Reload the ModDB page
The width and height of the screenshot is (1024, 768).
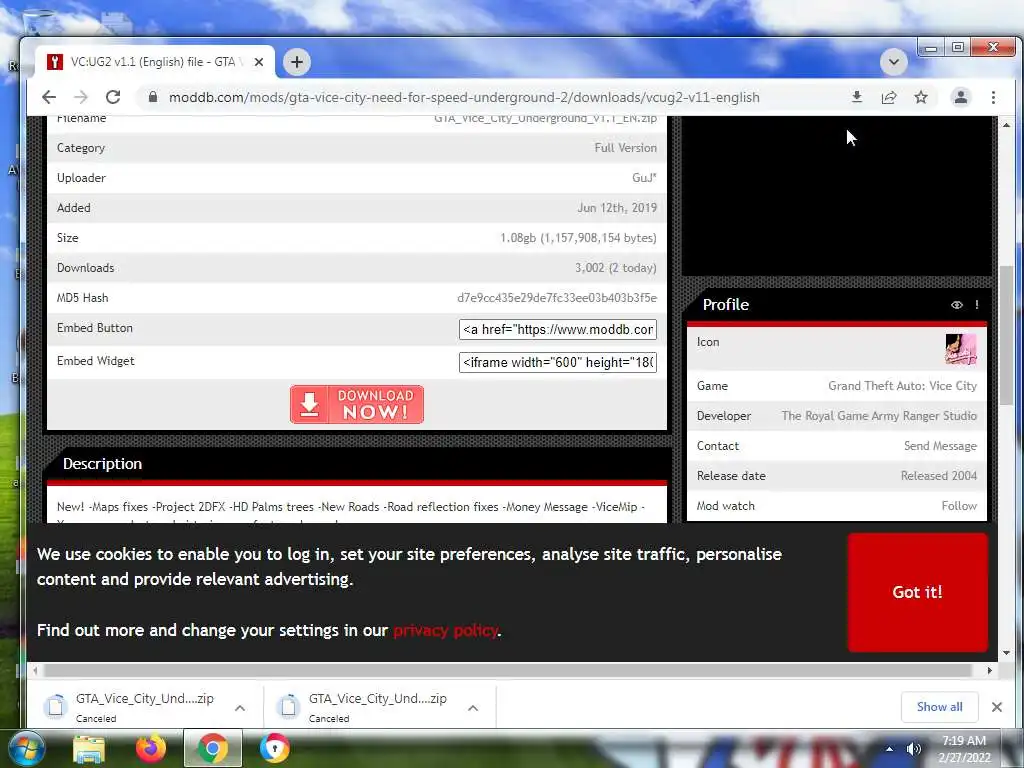[x=113, y=97]
